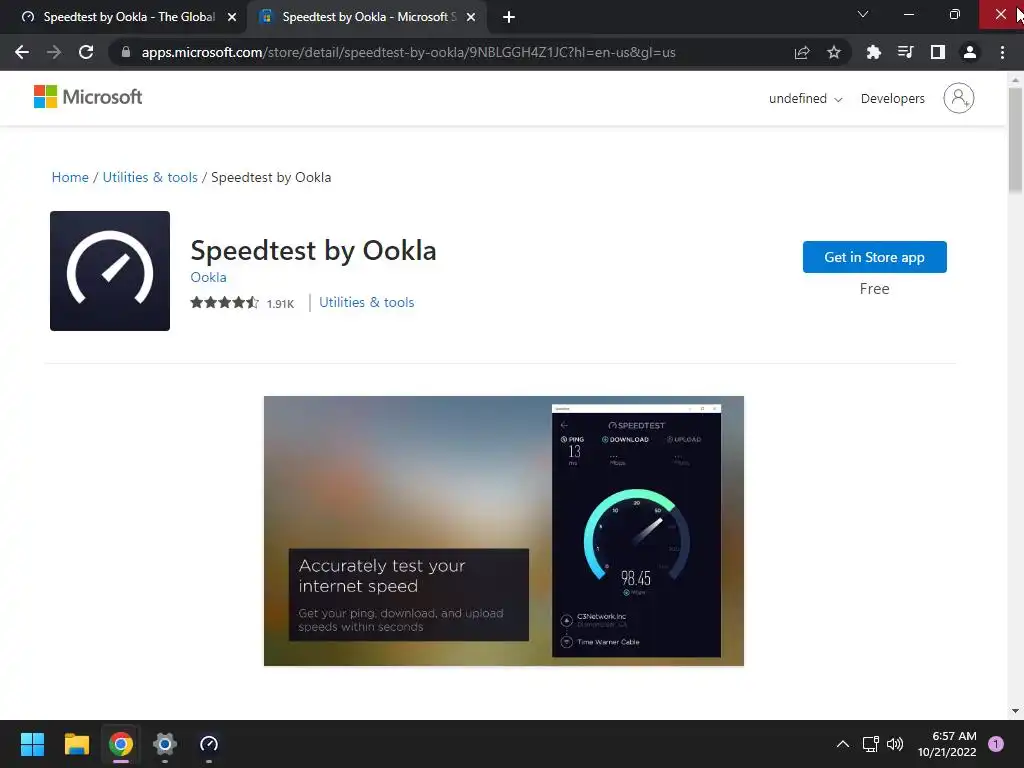Open the Extensions puzzle icon

(x=873, y=52)
